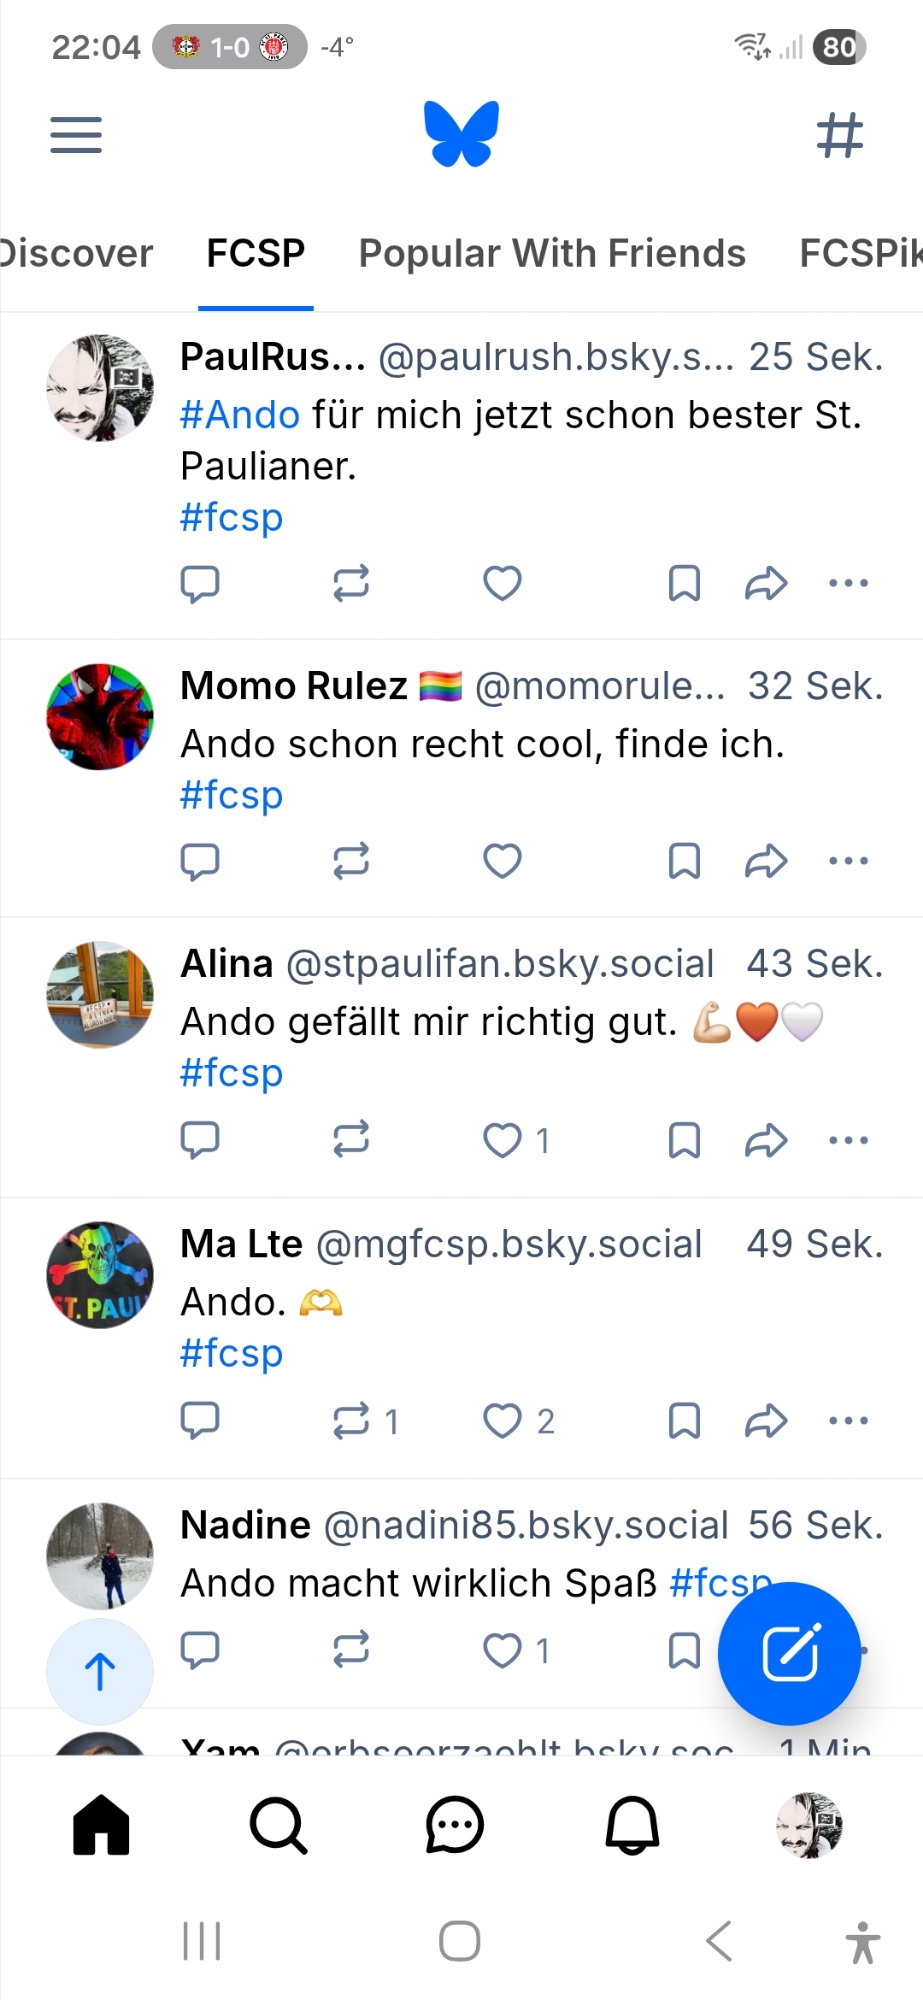
Task: Open Alina's @stpaulifan.bsky.social profile handle
Action: 500,964
